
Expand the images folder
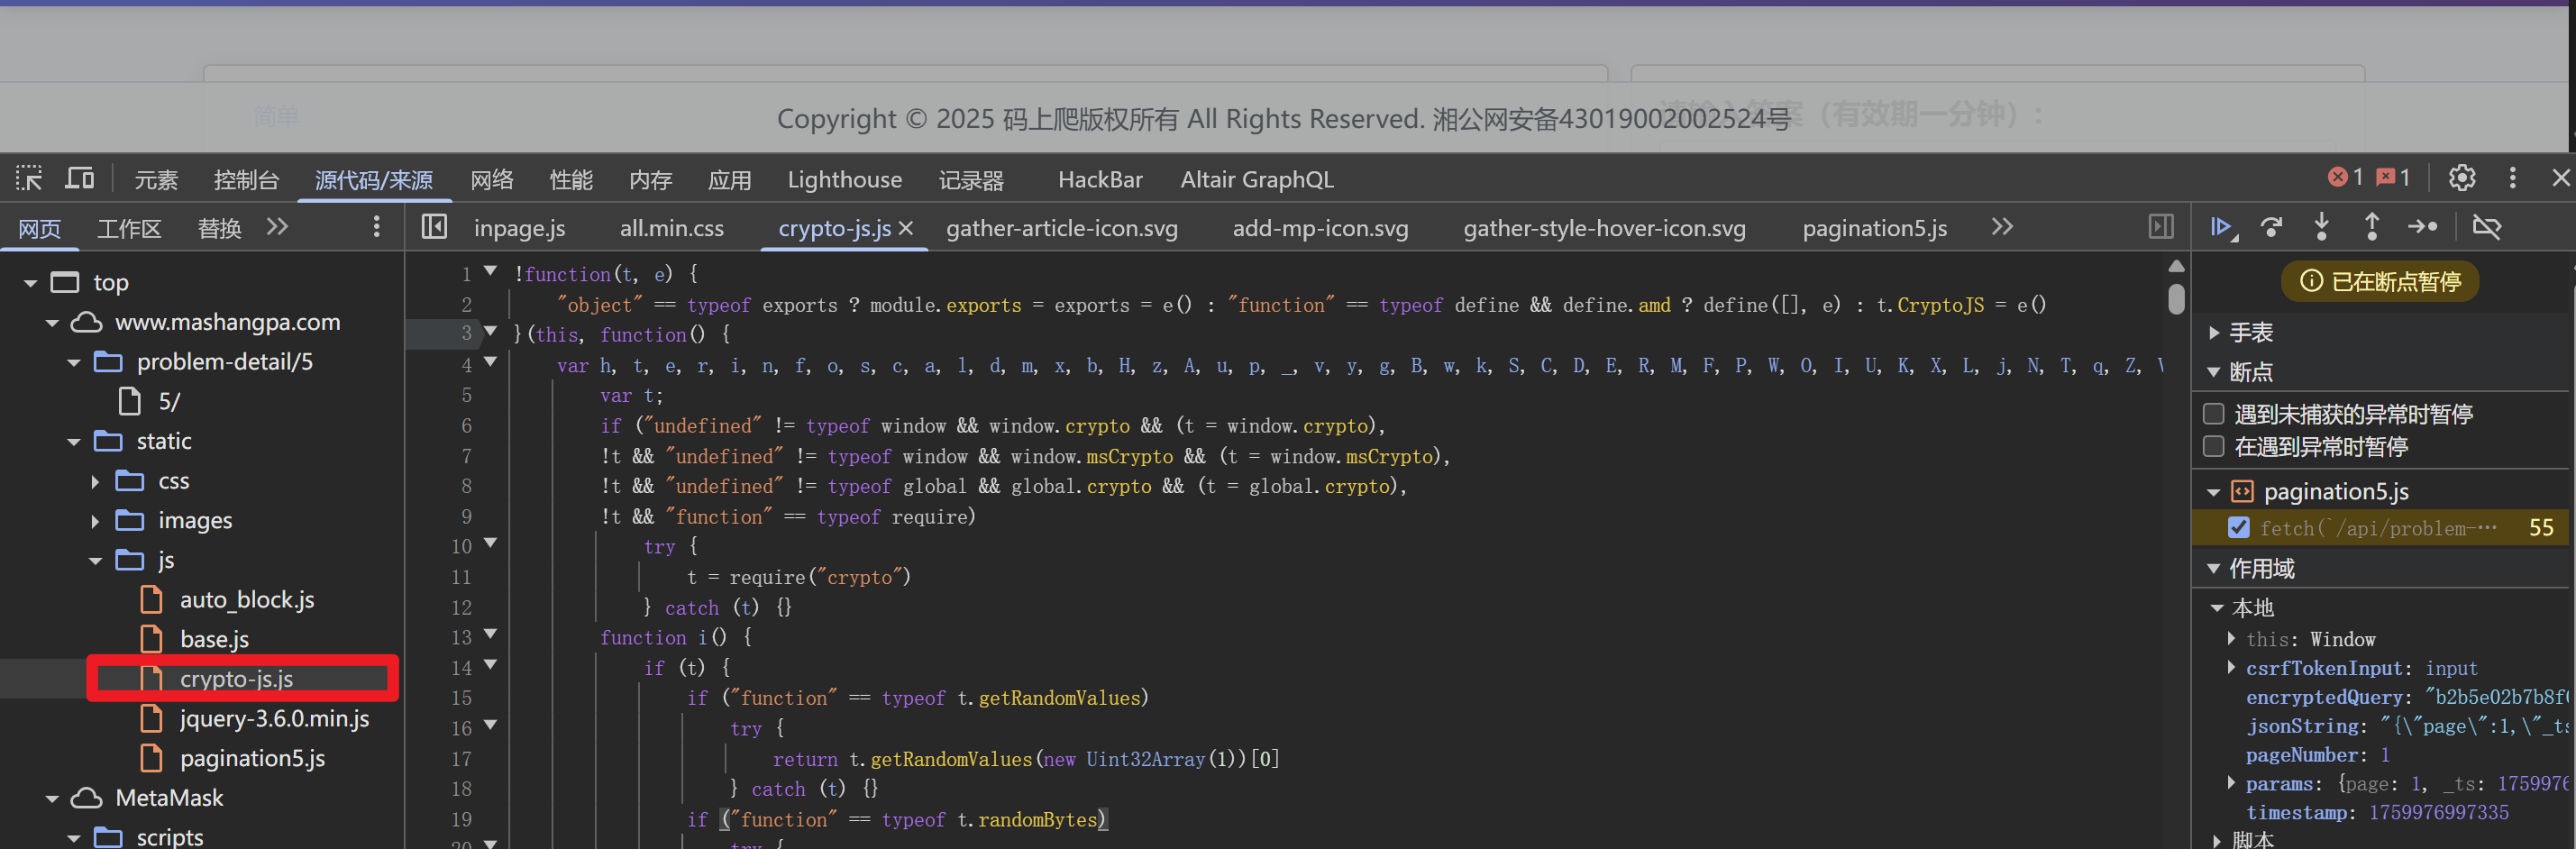pos(95,521)
